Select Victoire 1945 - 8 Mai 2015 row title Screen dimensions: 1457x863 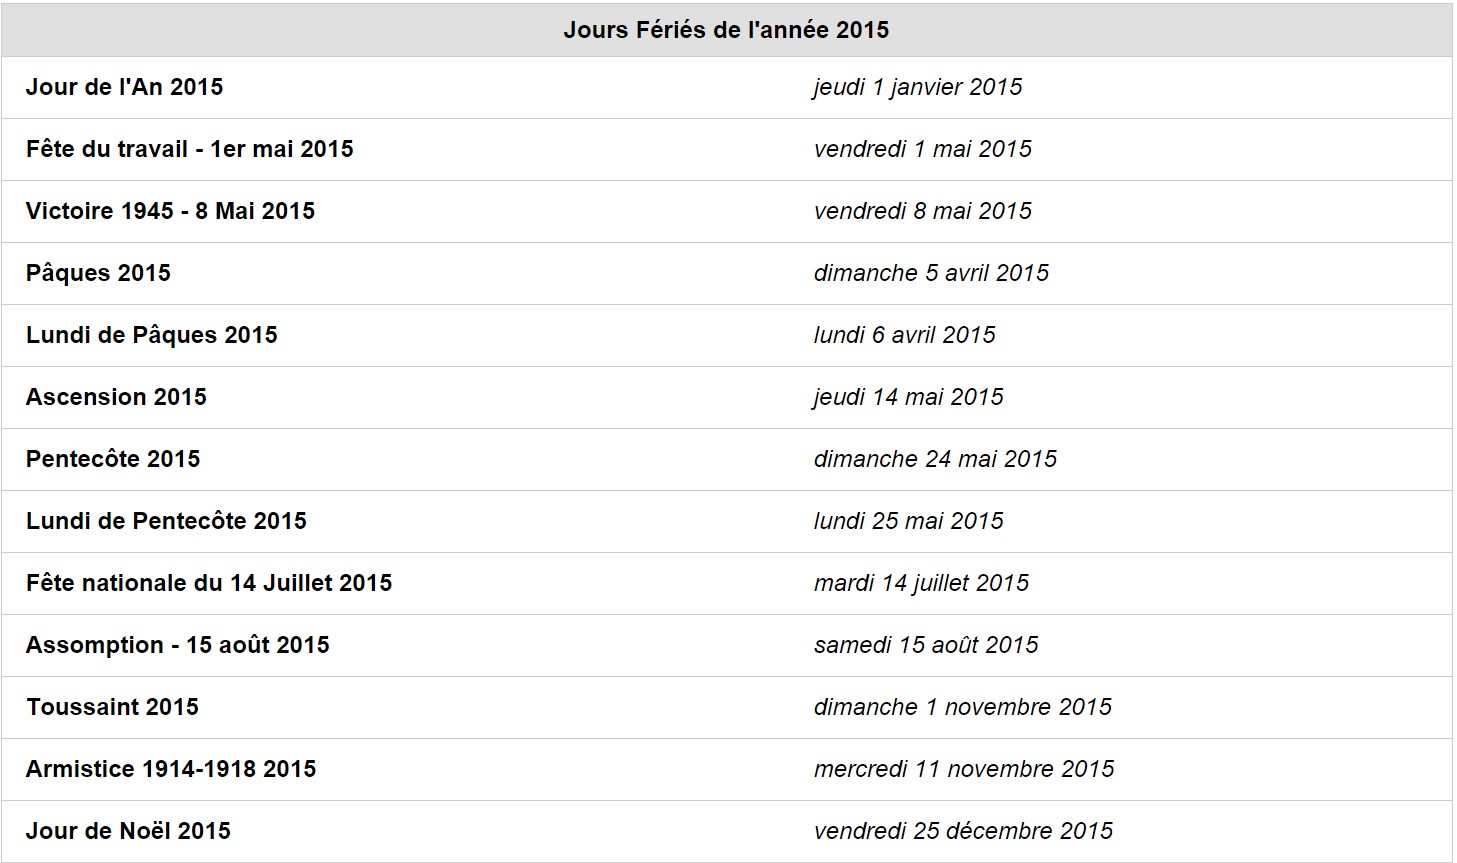tap(171, 211)
